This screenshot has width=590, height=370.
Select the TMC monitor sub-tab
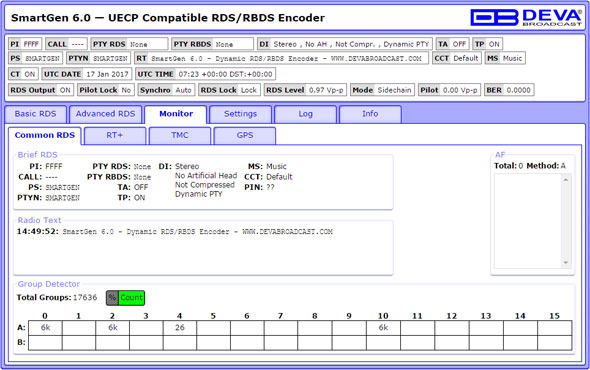tap(180, 136)
